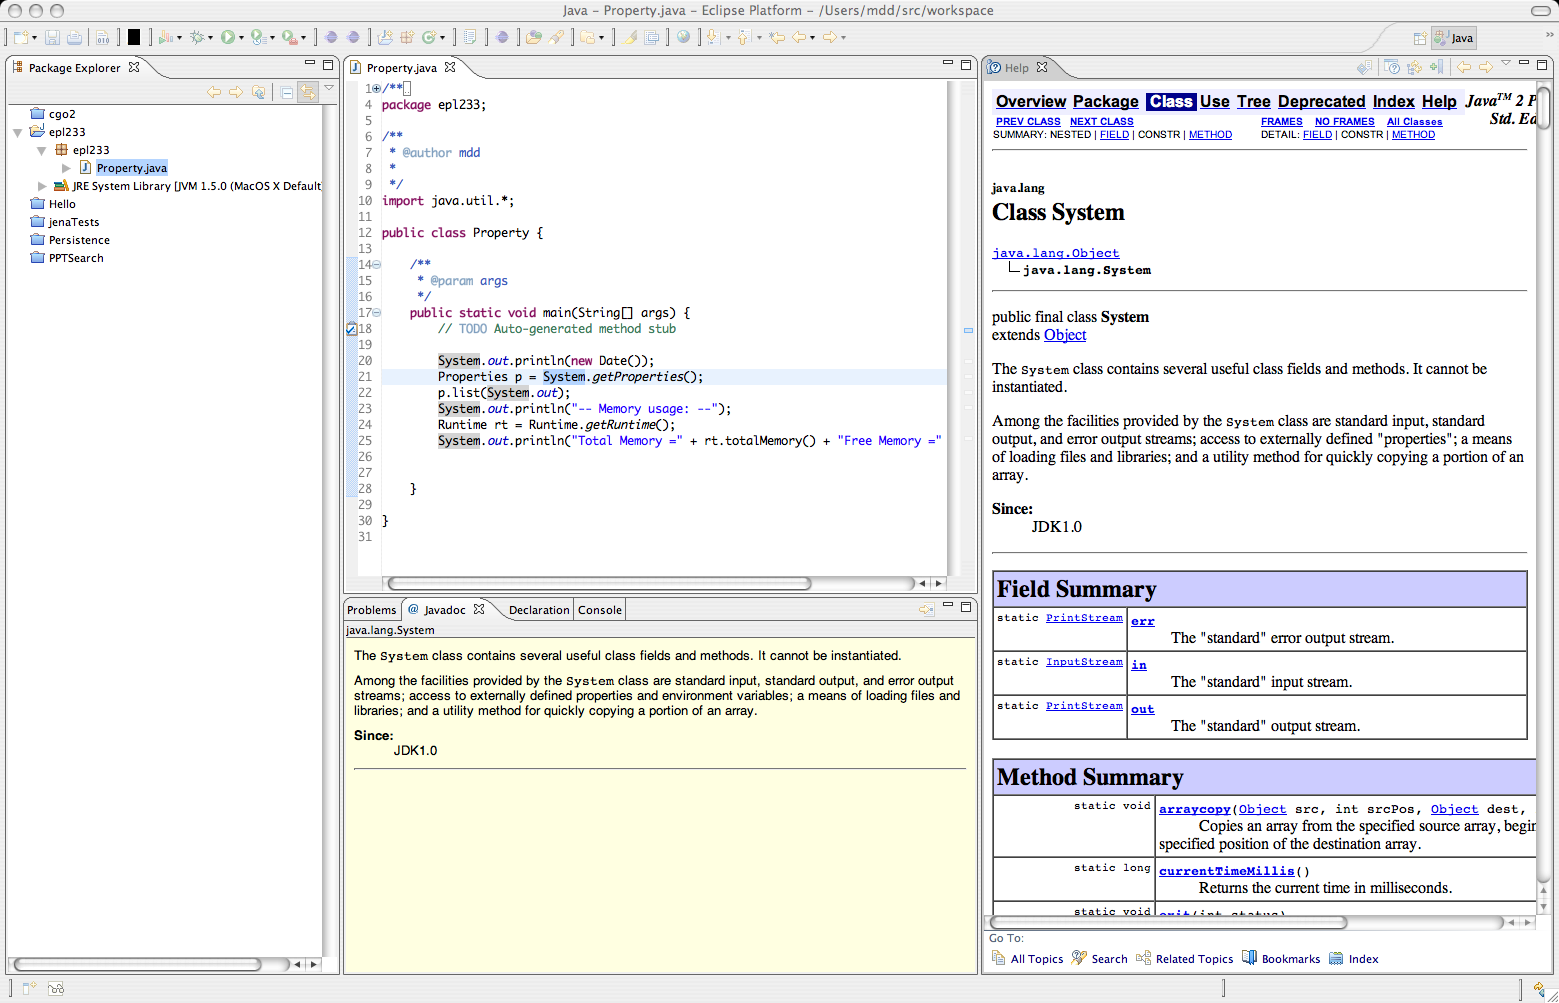Image resolution: width=1559 pixels, height=1003 pixels.
Task: Open the Package Explorer view menu triangle
Action: pos(329,88)
